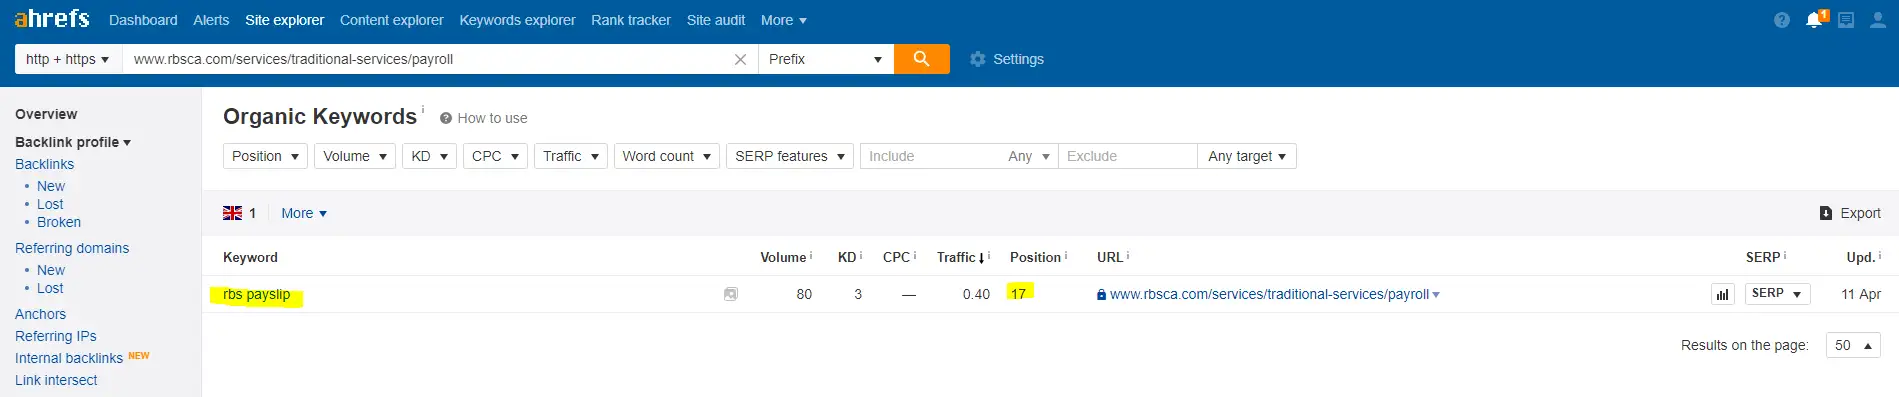Screen dimensions: 1899x397
Task: Open Lost under Referring domains
Action: pos(50,288)
